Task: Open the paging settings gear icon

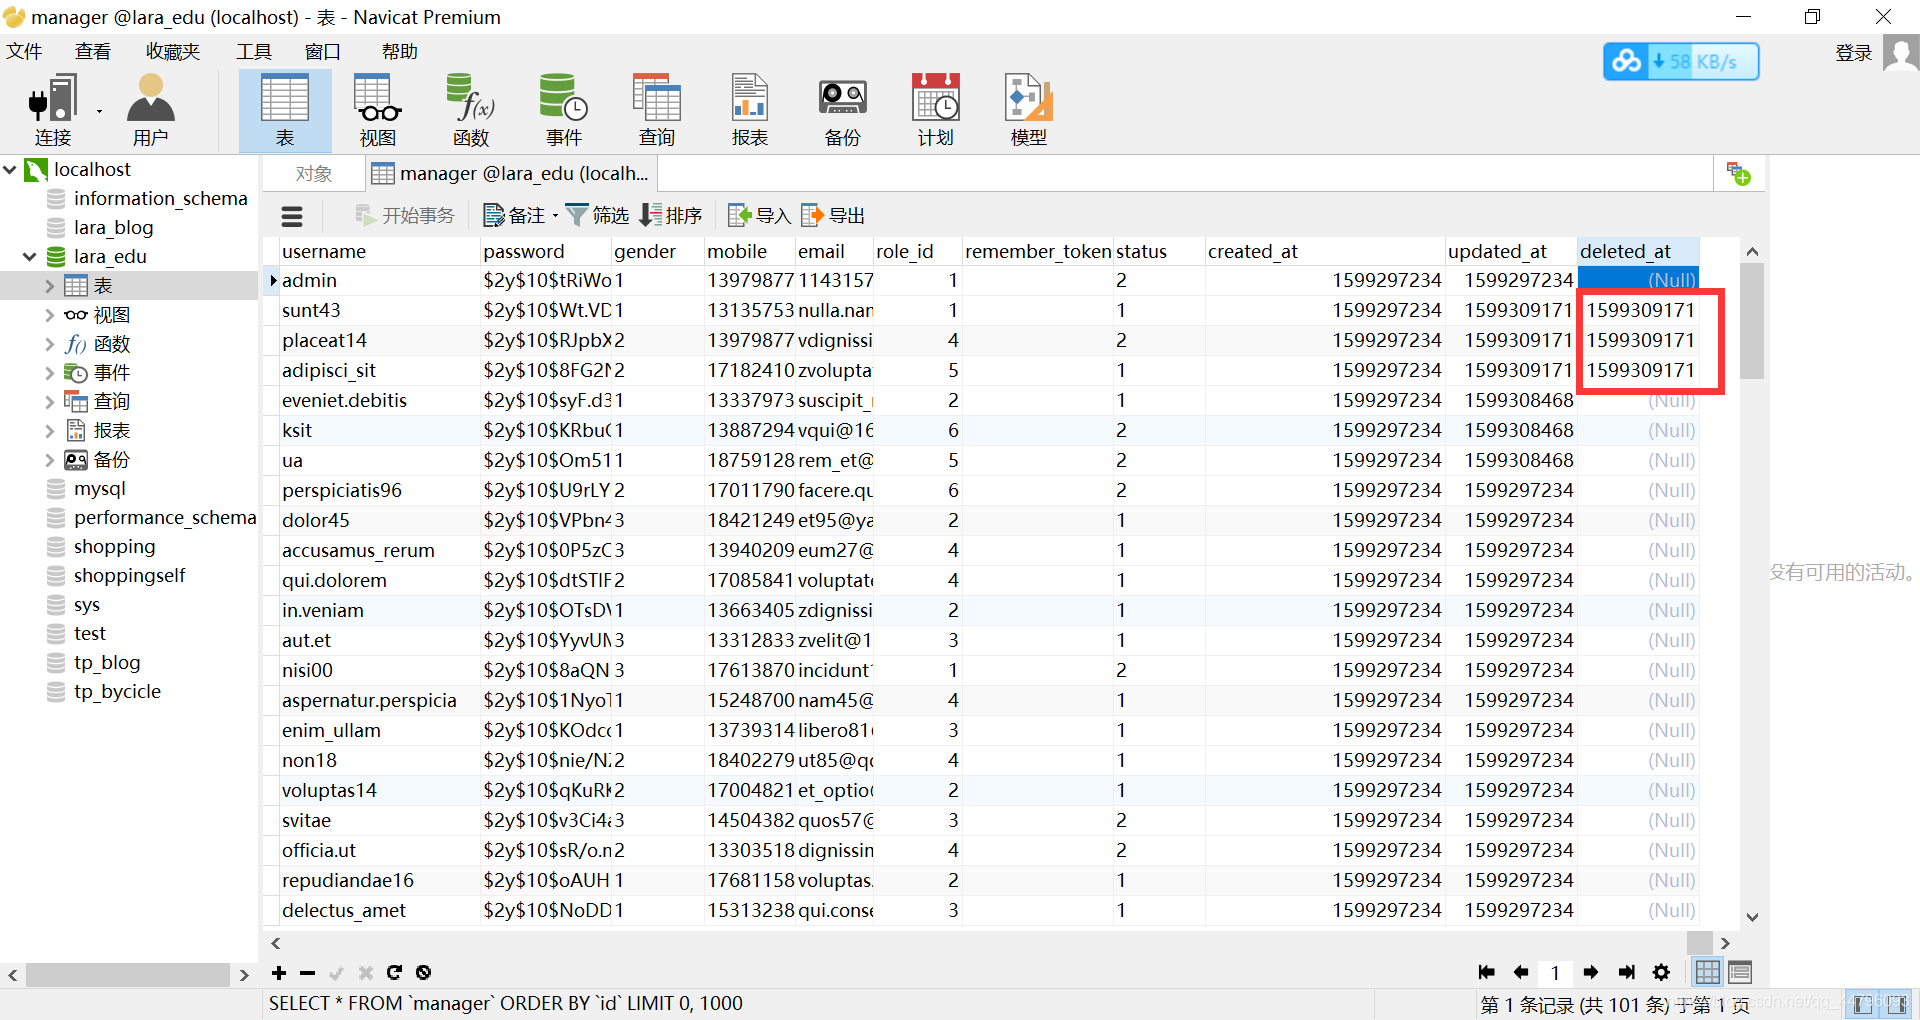Action: point(1661,972)
